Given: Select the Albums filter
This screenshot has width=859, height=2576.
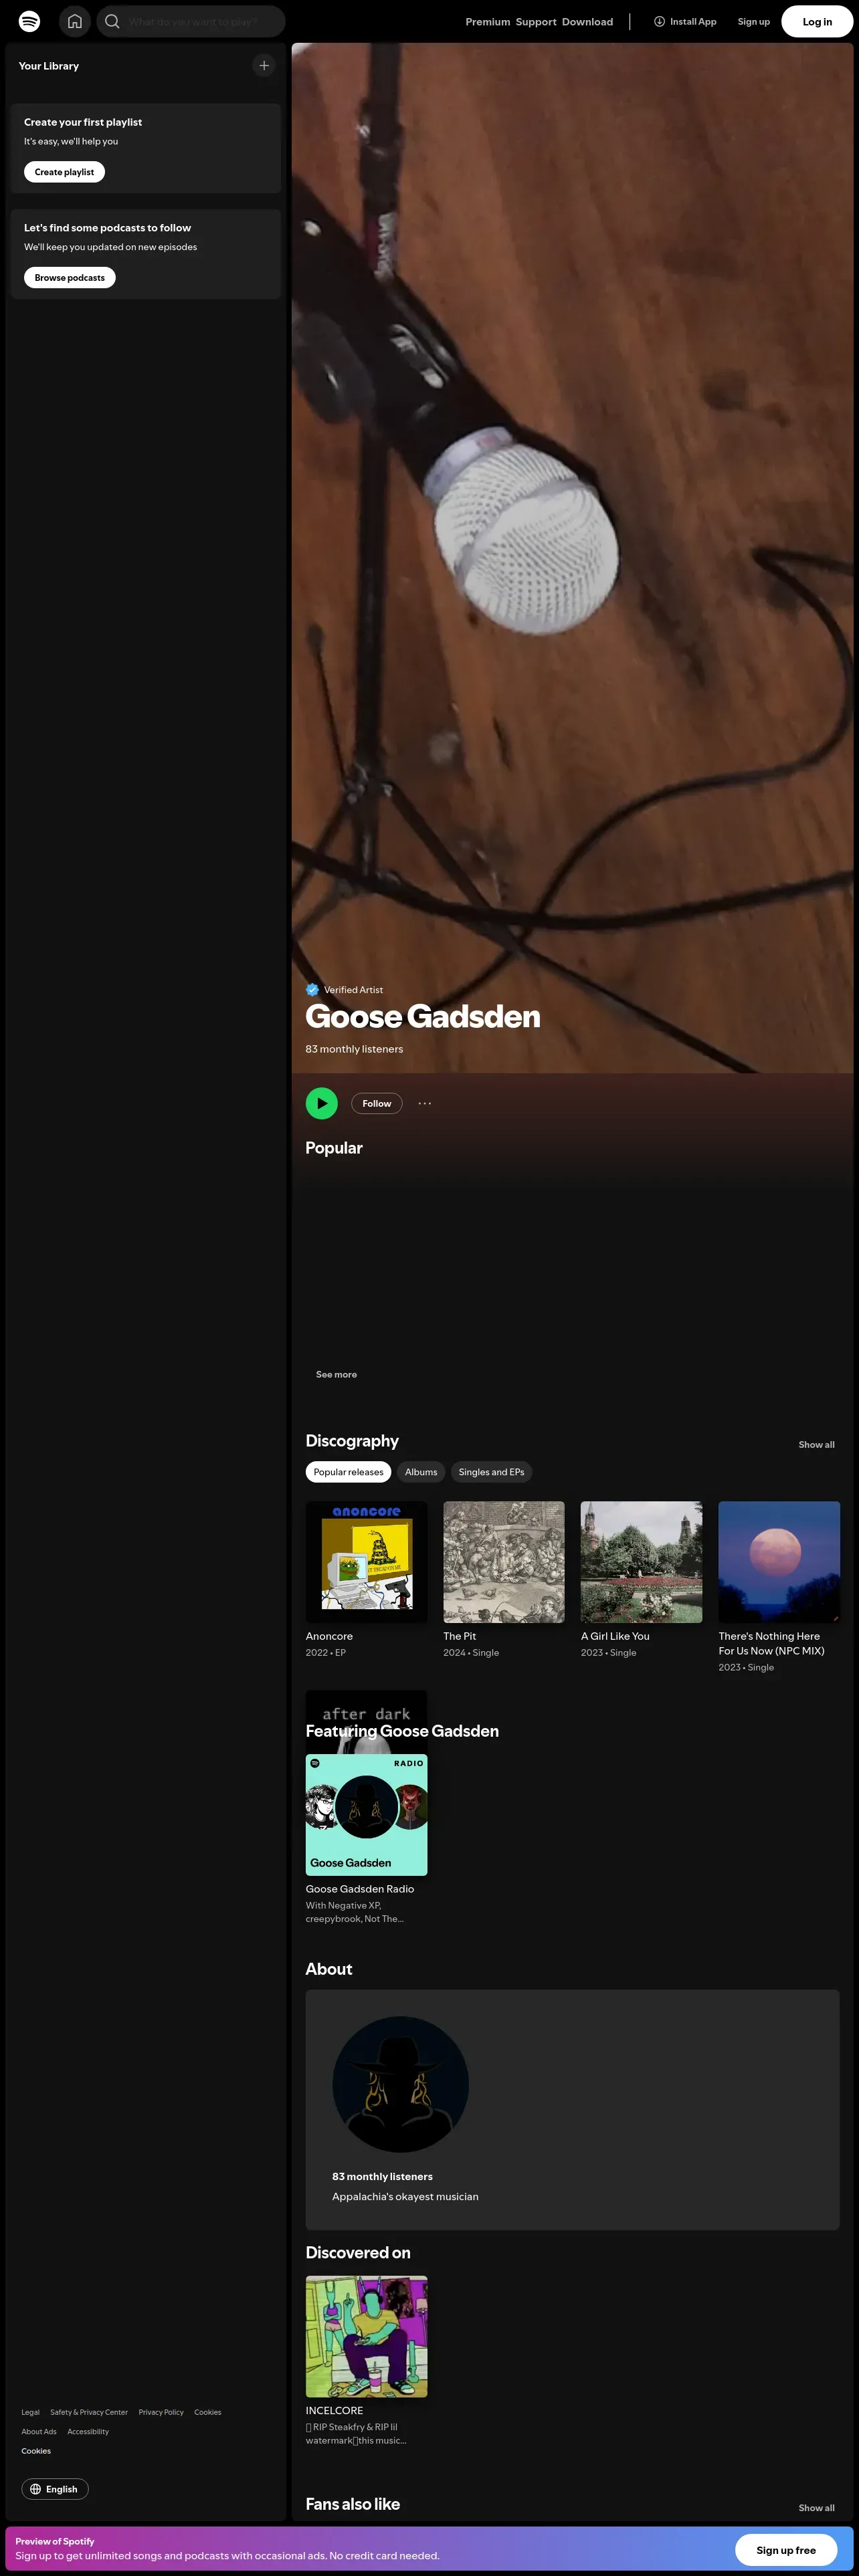Looking at the screenshot, I should click(x=421, y=1472).
